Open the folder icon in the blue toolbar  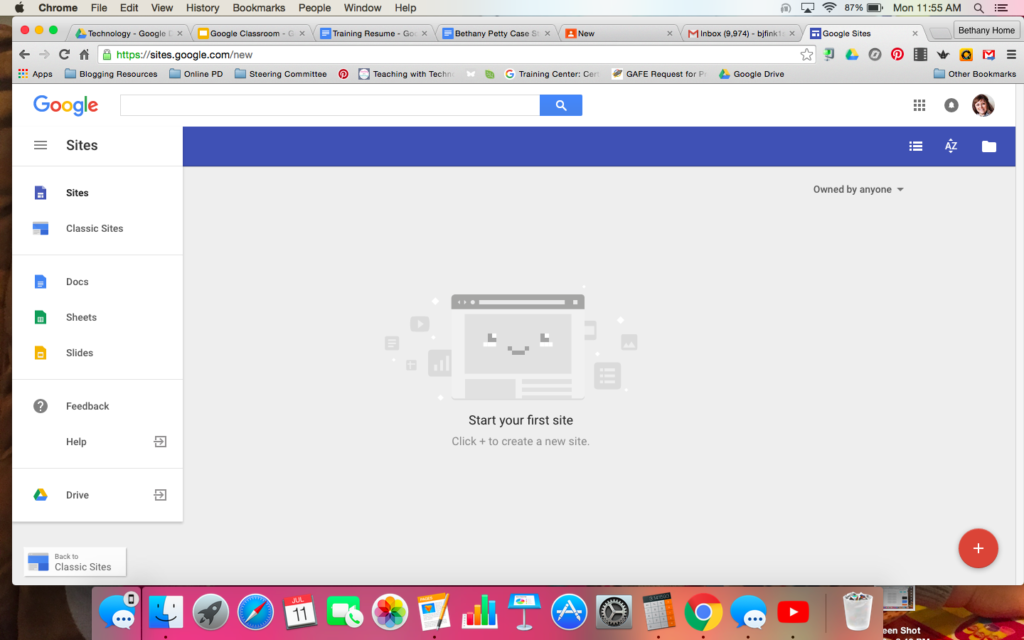[989, 146]
